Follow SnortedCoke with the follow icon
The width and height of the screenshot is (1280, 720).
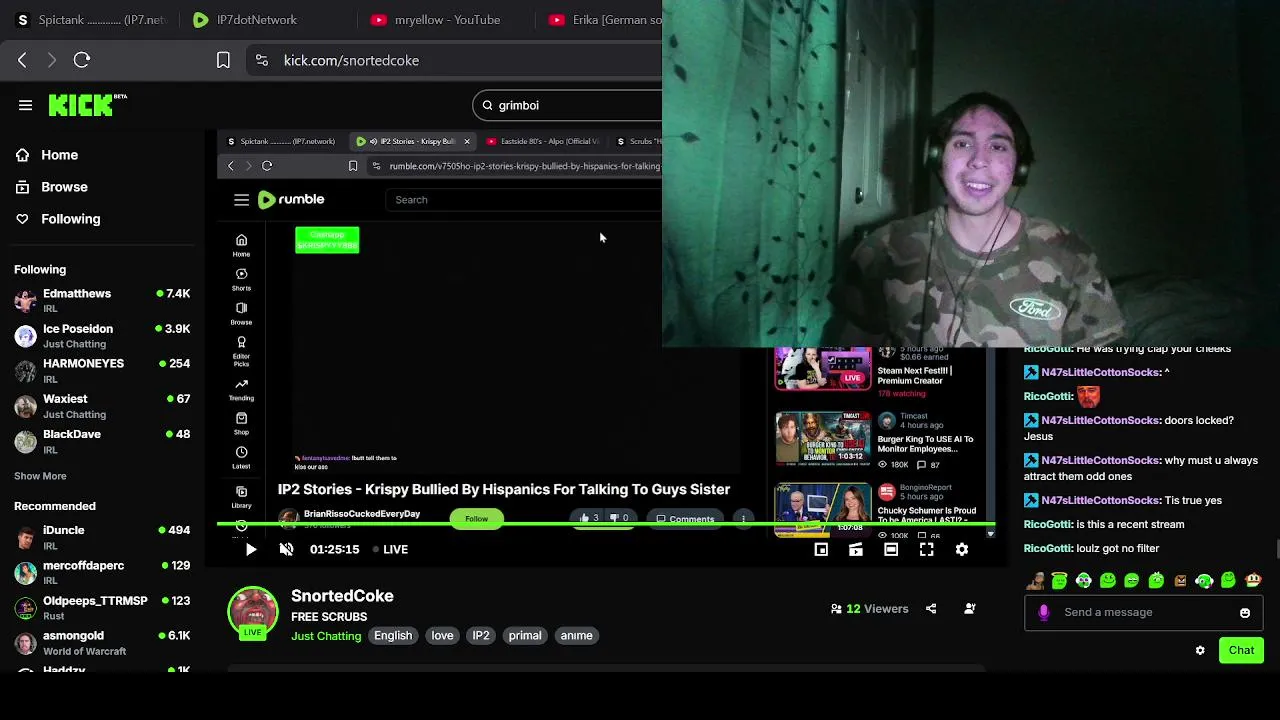tap(969, 608)
